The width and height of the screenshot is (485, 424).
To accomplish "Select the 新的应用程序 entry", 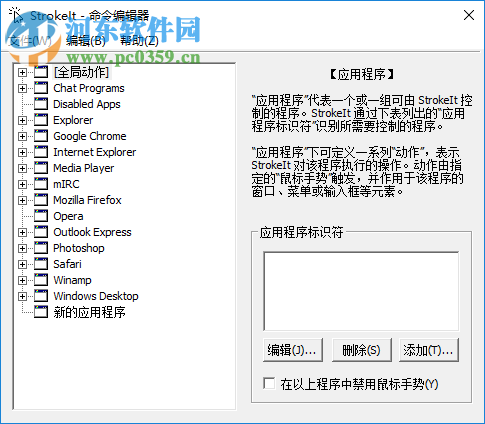I will pos(89,312).
